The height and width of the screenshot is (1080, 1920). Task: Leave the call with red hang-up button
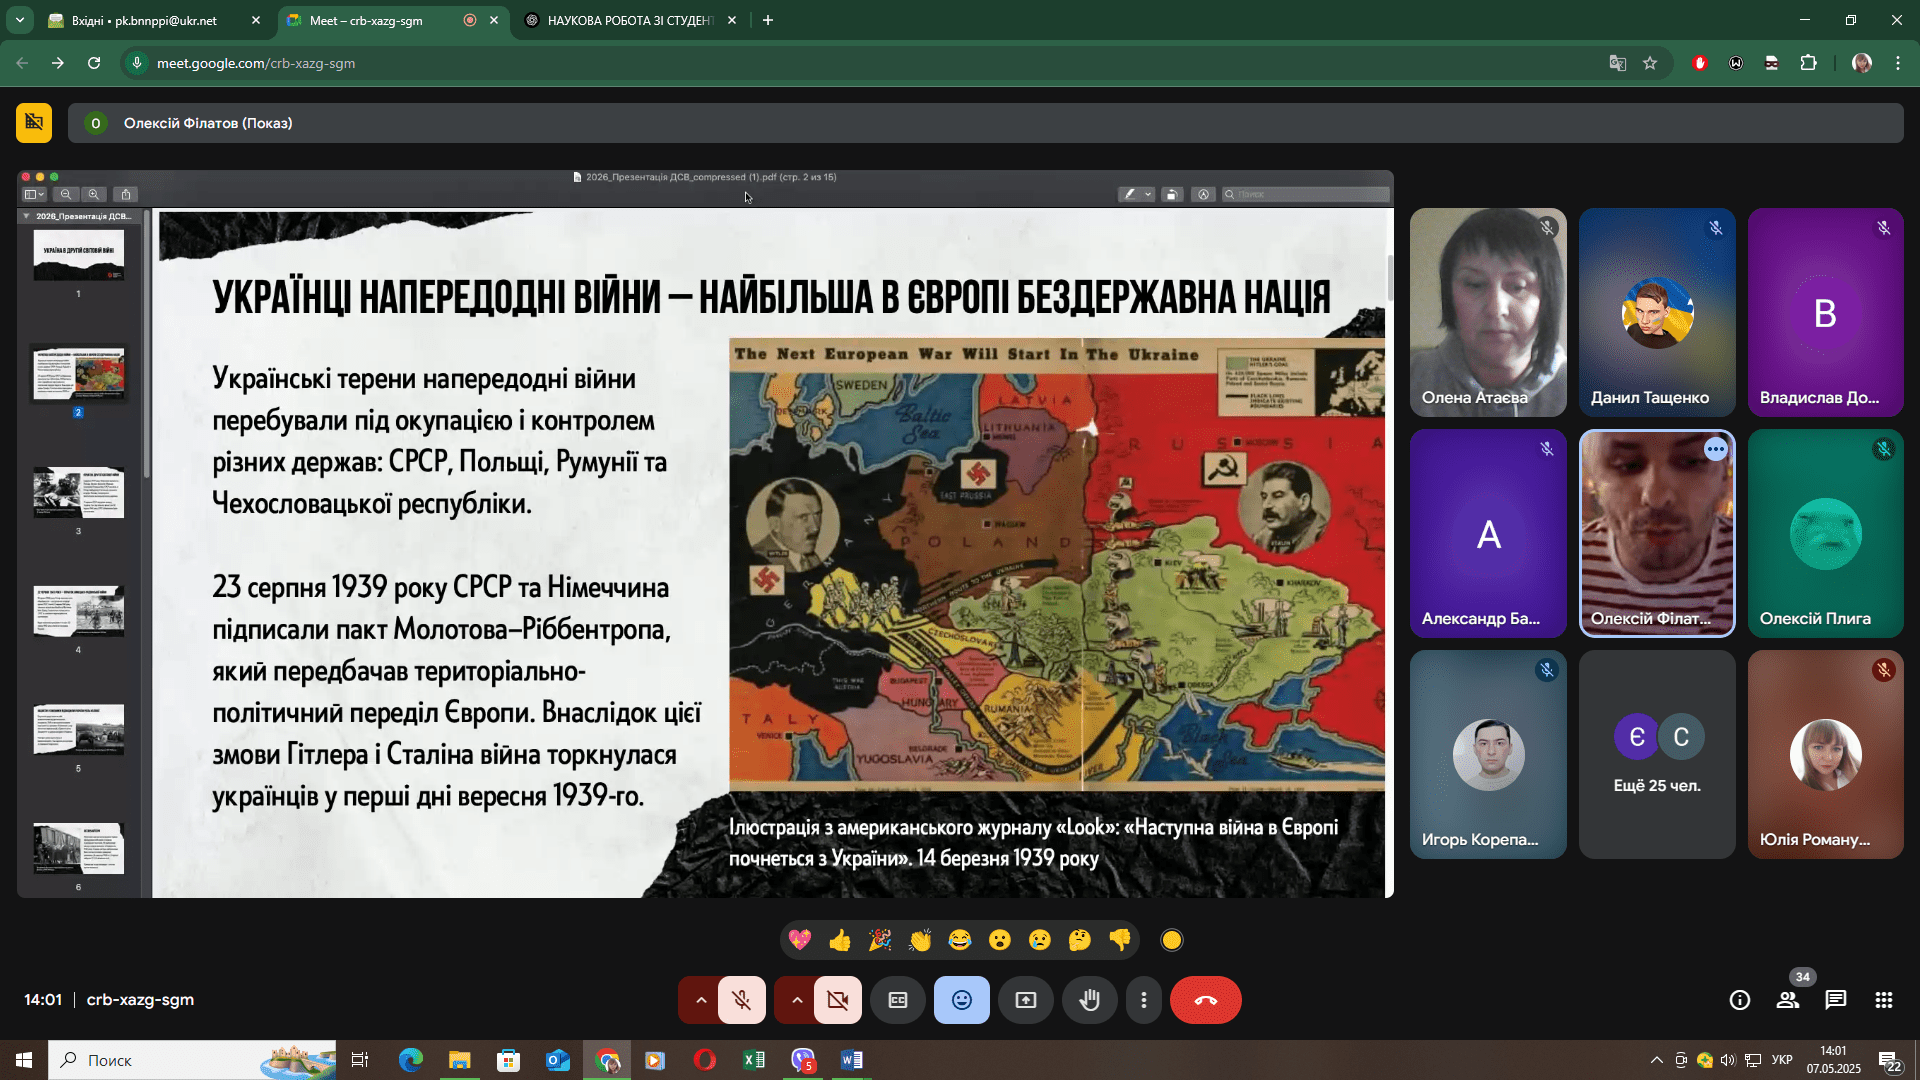(1206, 1000)
